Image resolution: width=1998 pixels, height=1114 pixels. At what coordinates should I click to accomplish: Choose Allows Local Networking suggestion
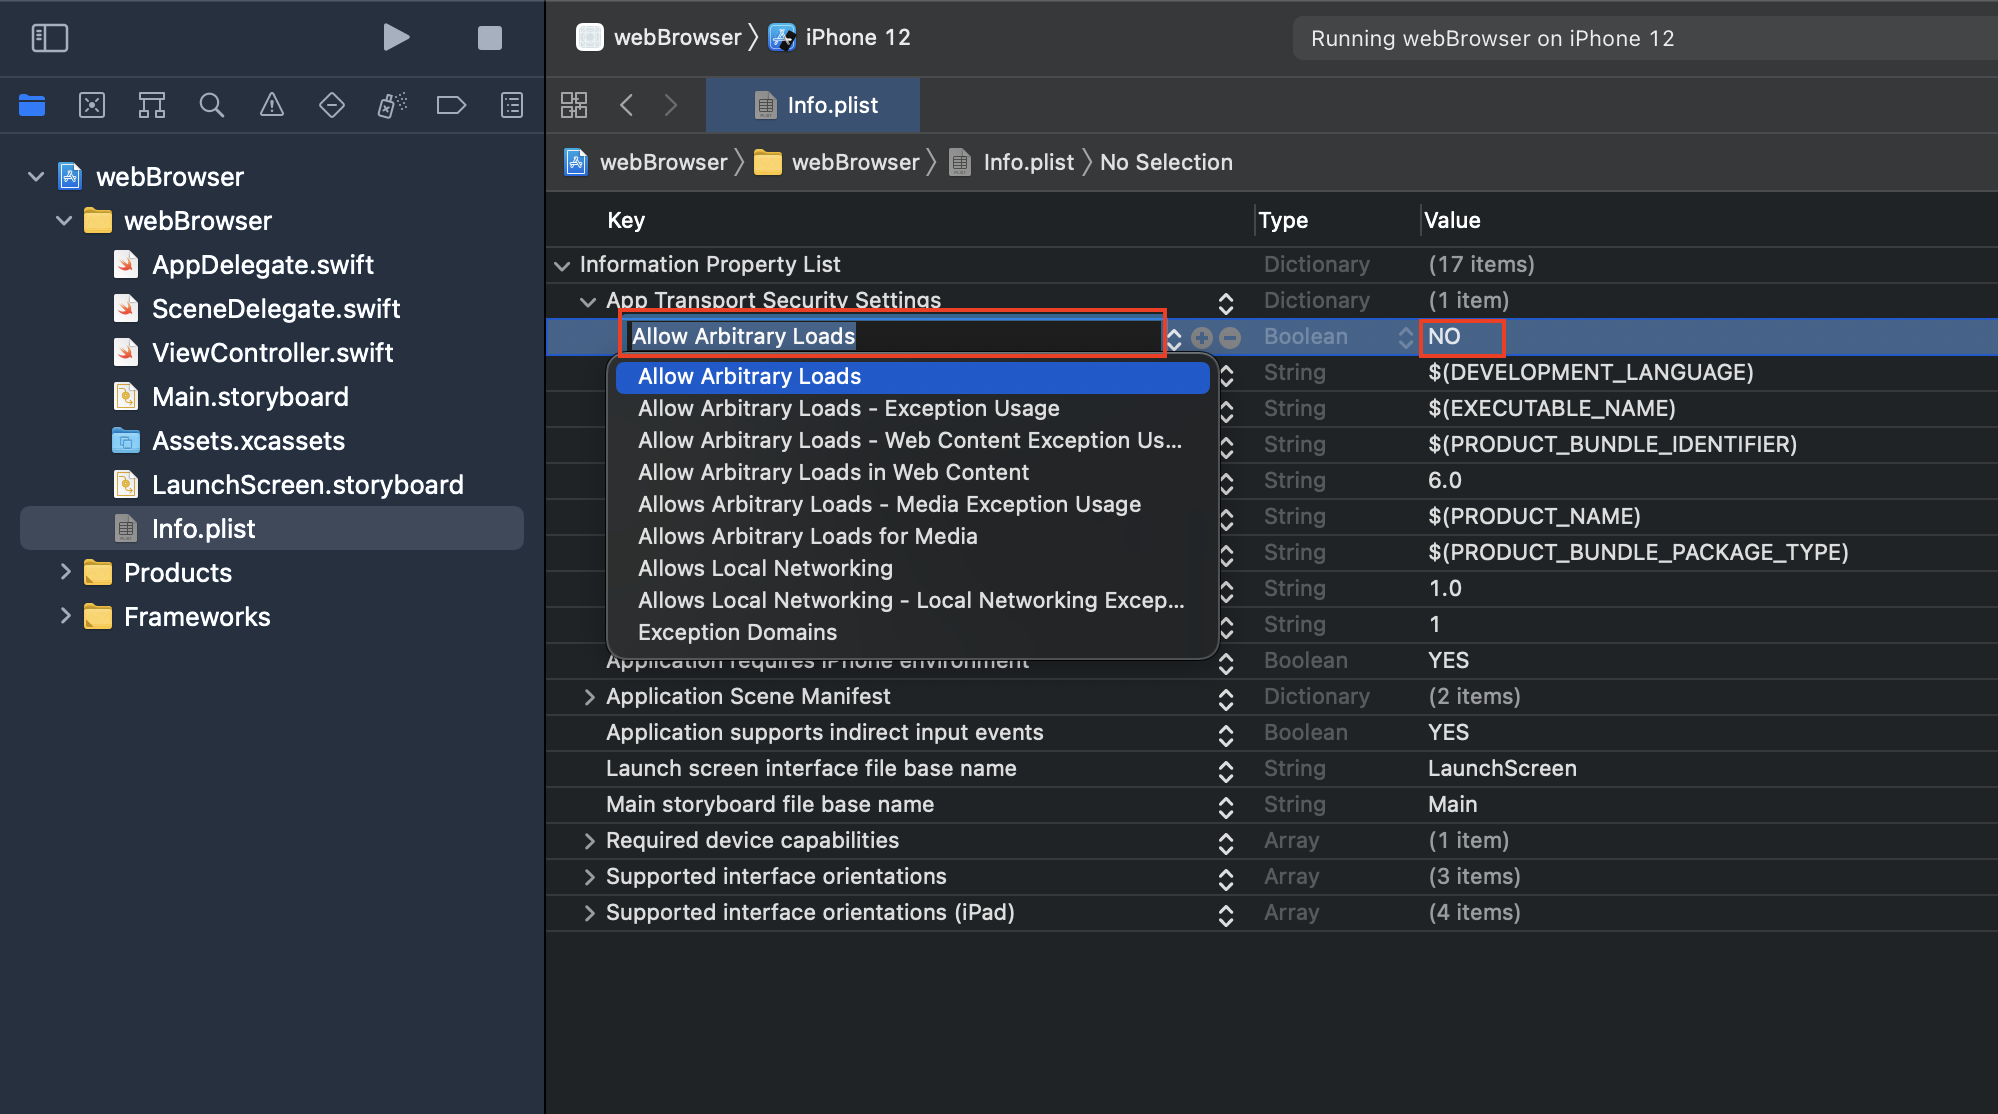pyautogui.click(x=912, y=569)
